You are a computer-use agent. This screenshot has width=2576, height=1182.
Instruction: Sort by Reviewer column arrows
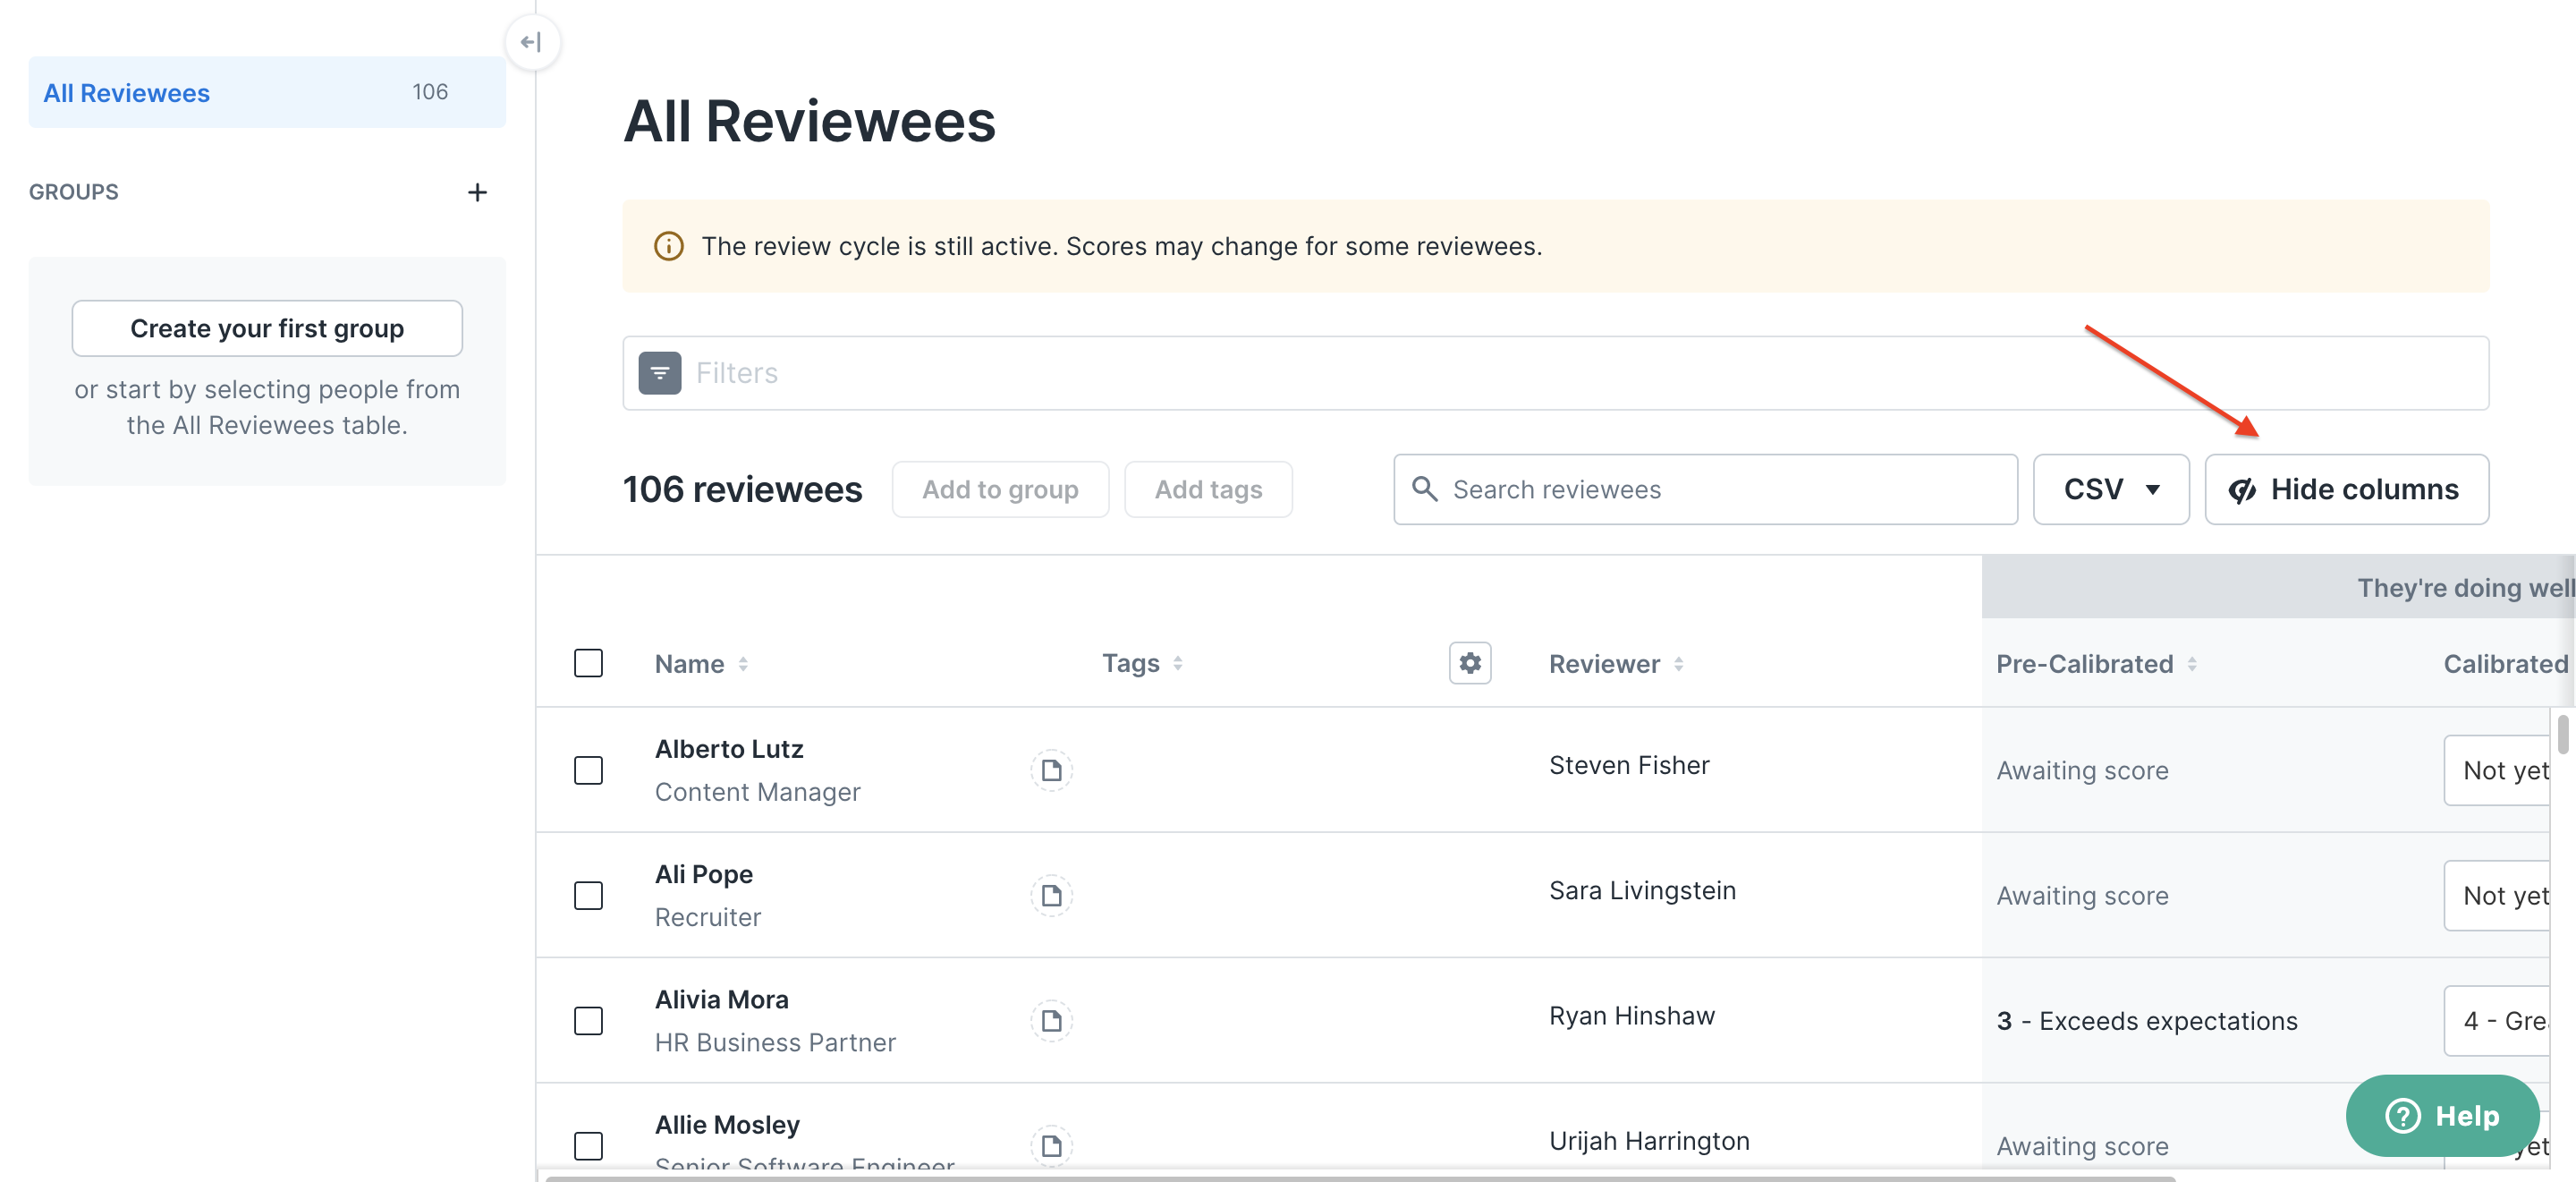click(x=1679, y=664)
